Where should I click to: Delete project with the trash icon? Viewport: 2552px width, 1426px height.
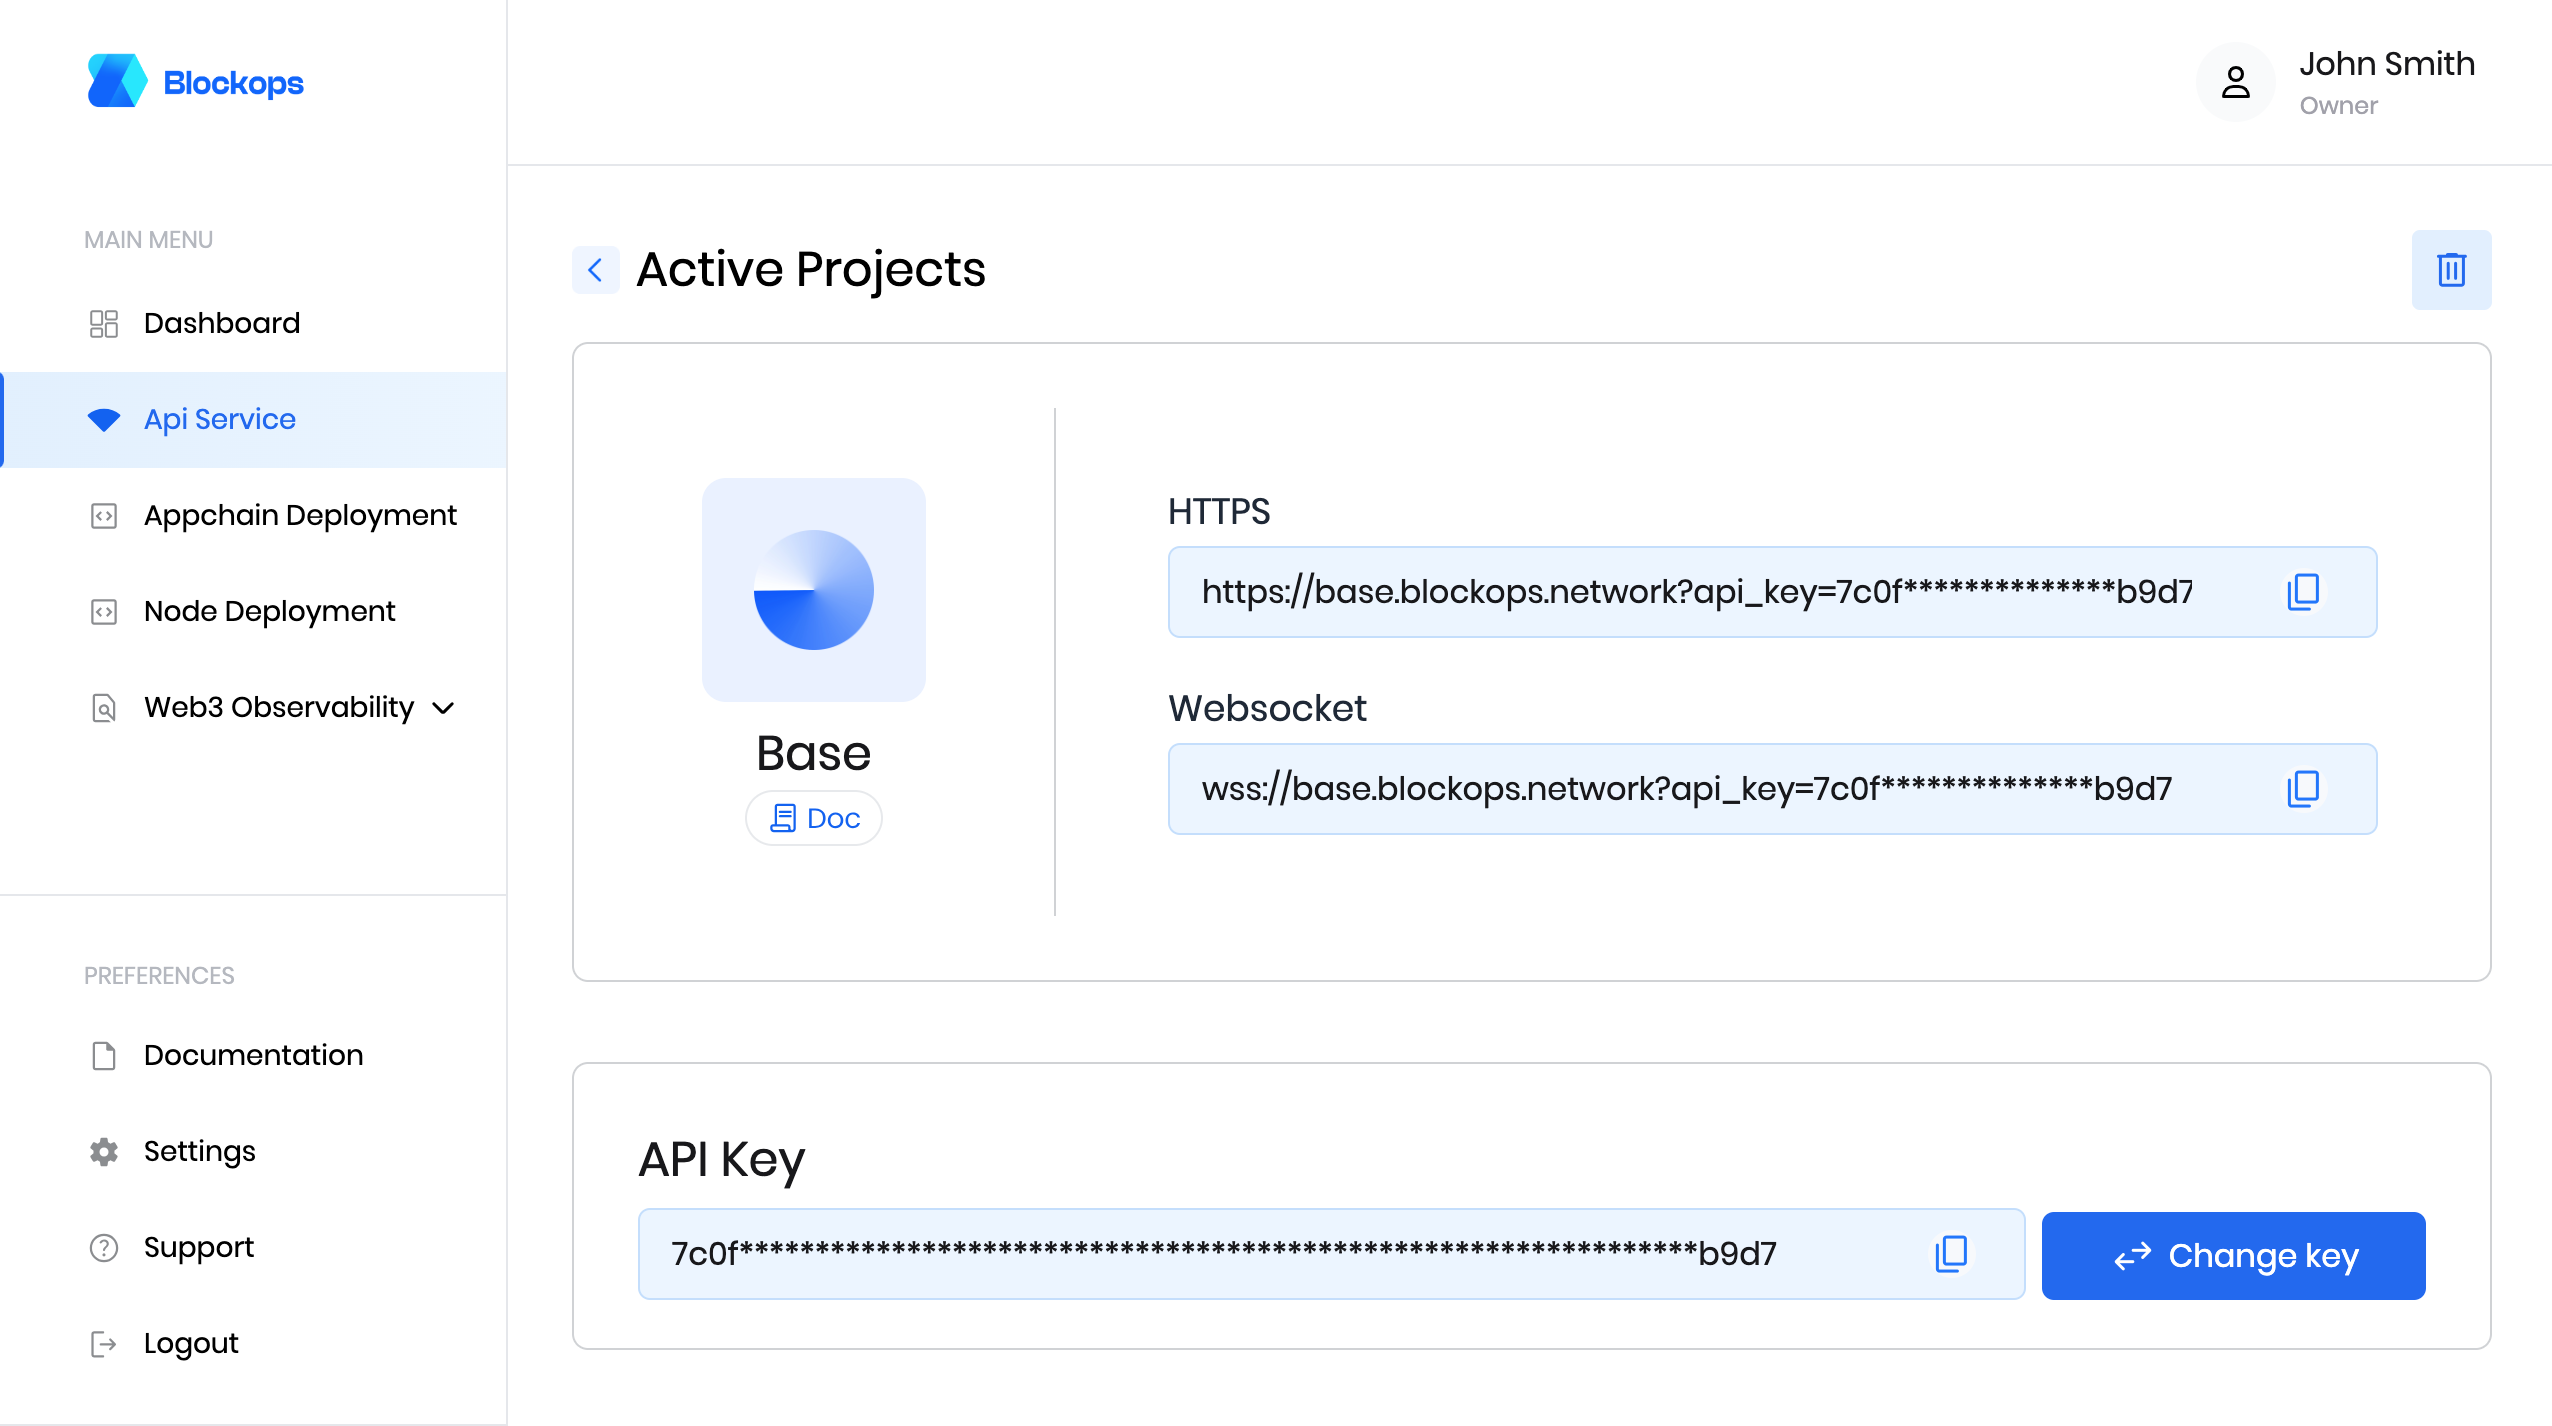coord(2451,270)
